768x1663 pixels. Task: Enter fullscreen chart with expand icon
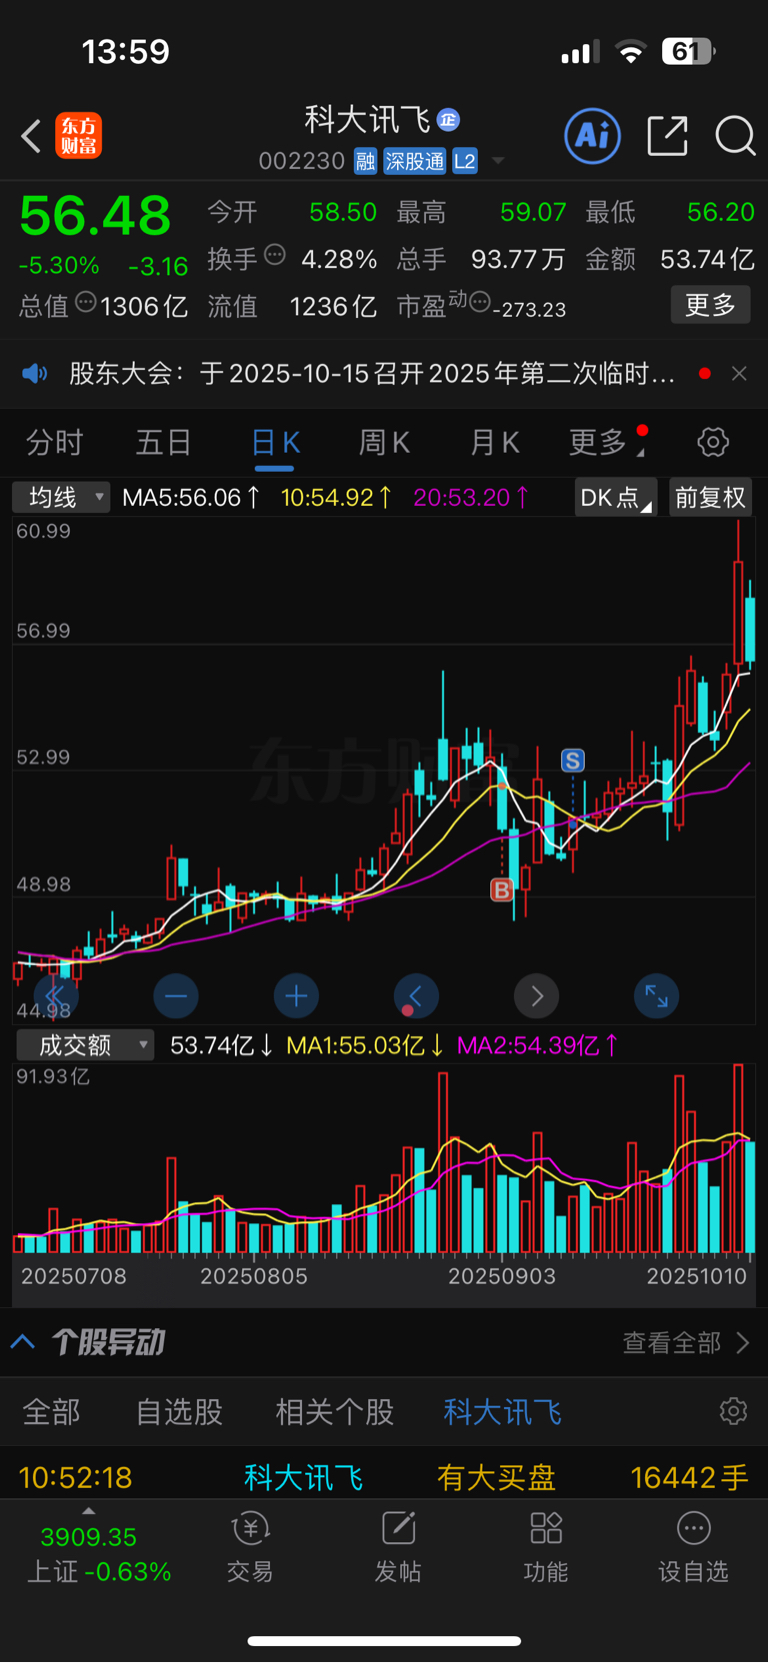[657, 996]
